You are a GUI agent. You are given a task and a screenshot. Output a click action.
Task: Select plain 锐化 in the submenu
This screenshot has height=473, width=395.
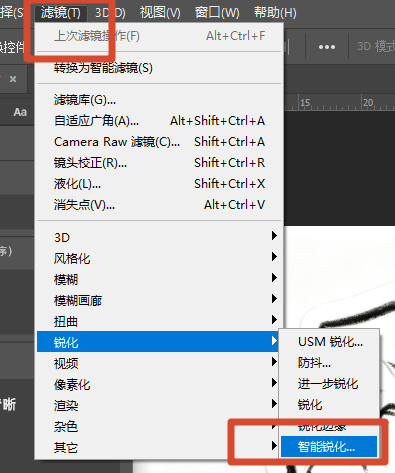pos(329,405)
